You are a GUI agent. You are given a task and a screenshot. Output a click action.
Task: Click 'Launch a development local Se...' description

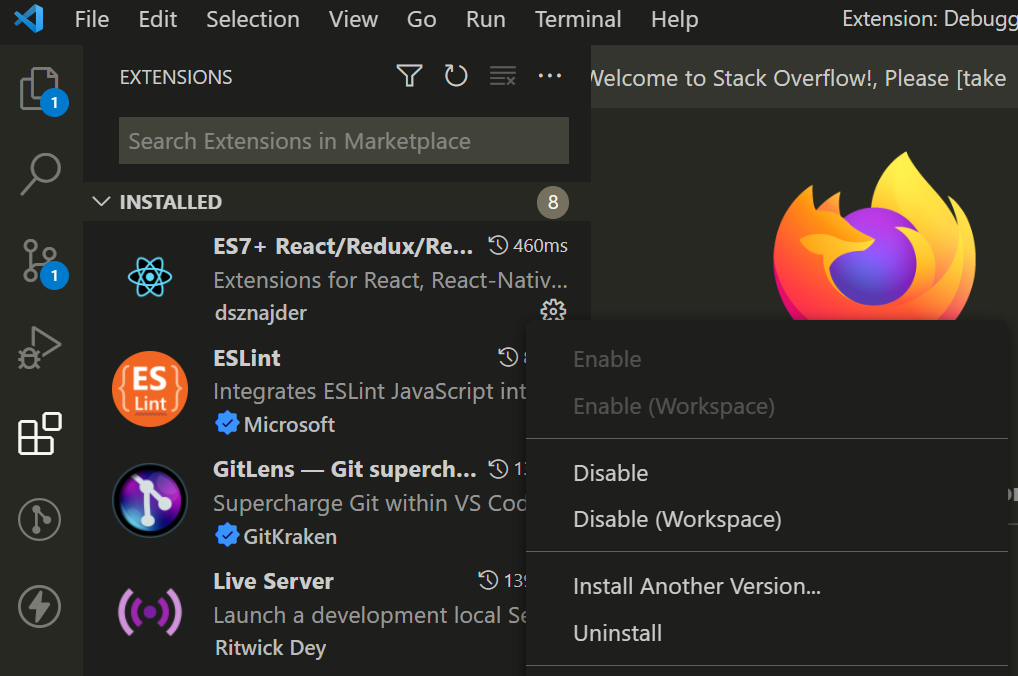tap(369, 615)
